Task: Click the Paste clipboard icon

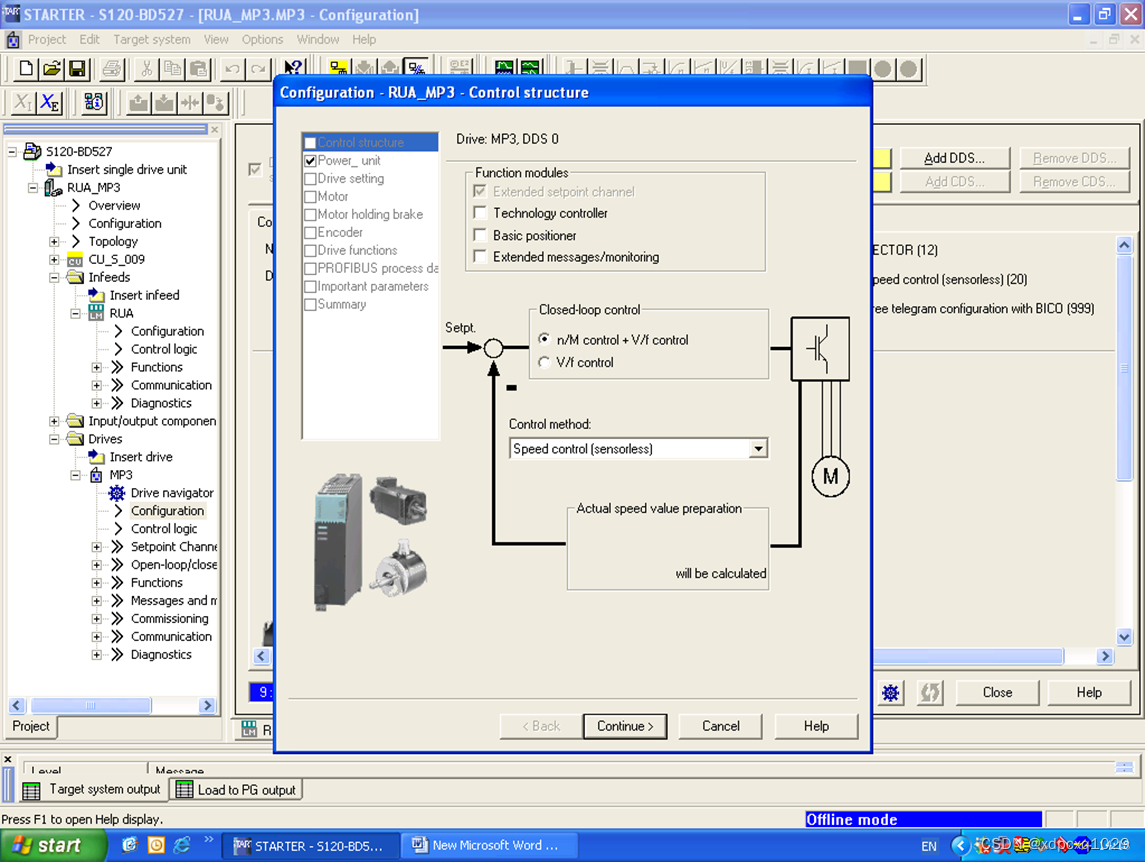Action: 198,69
